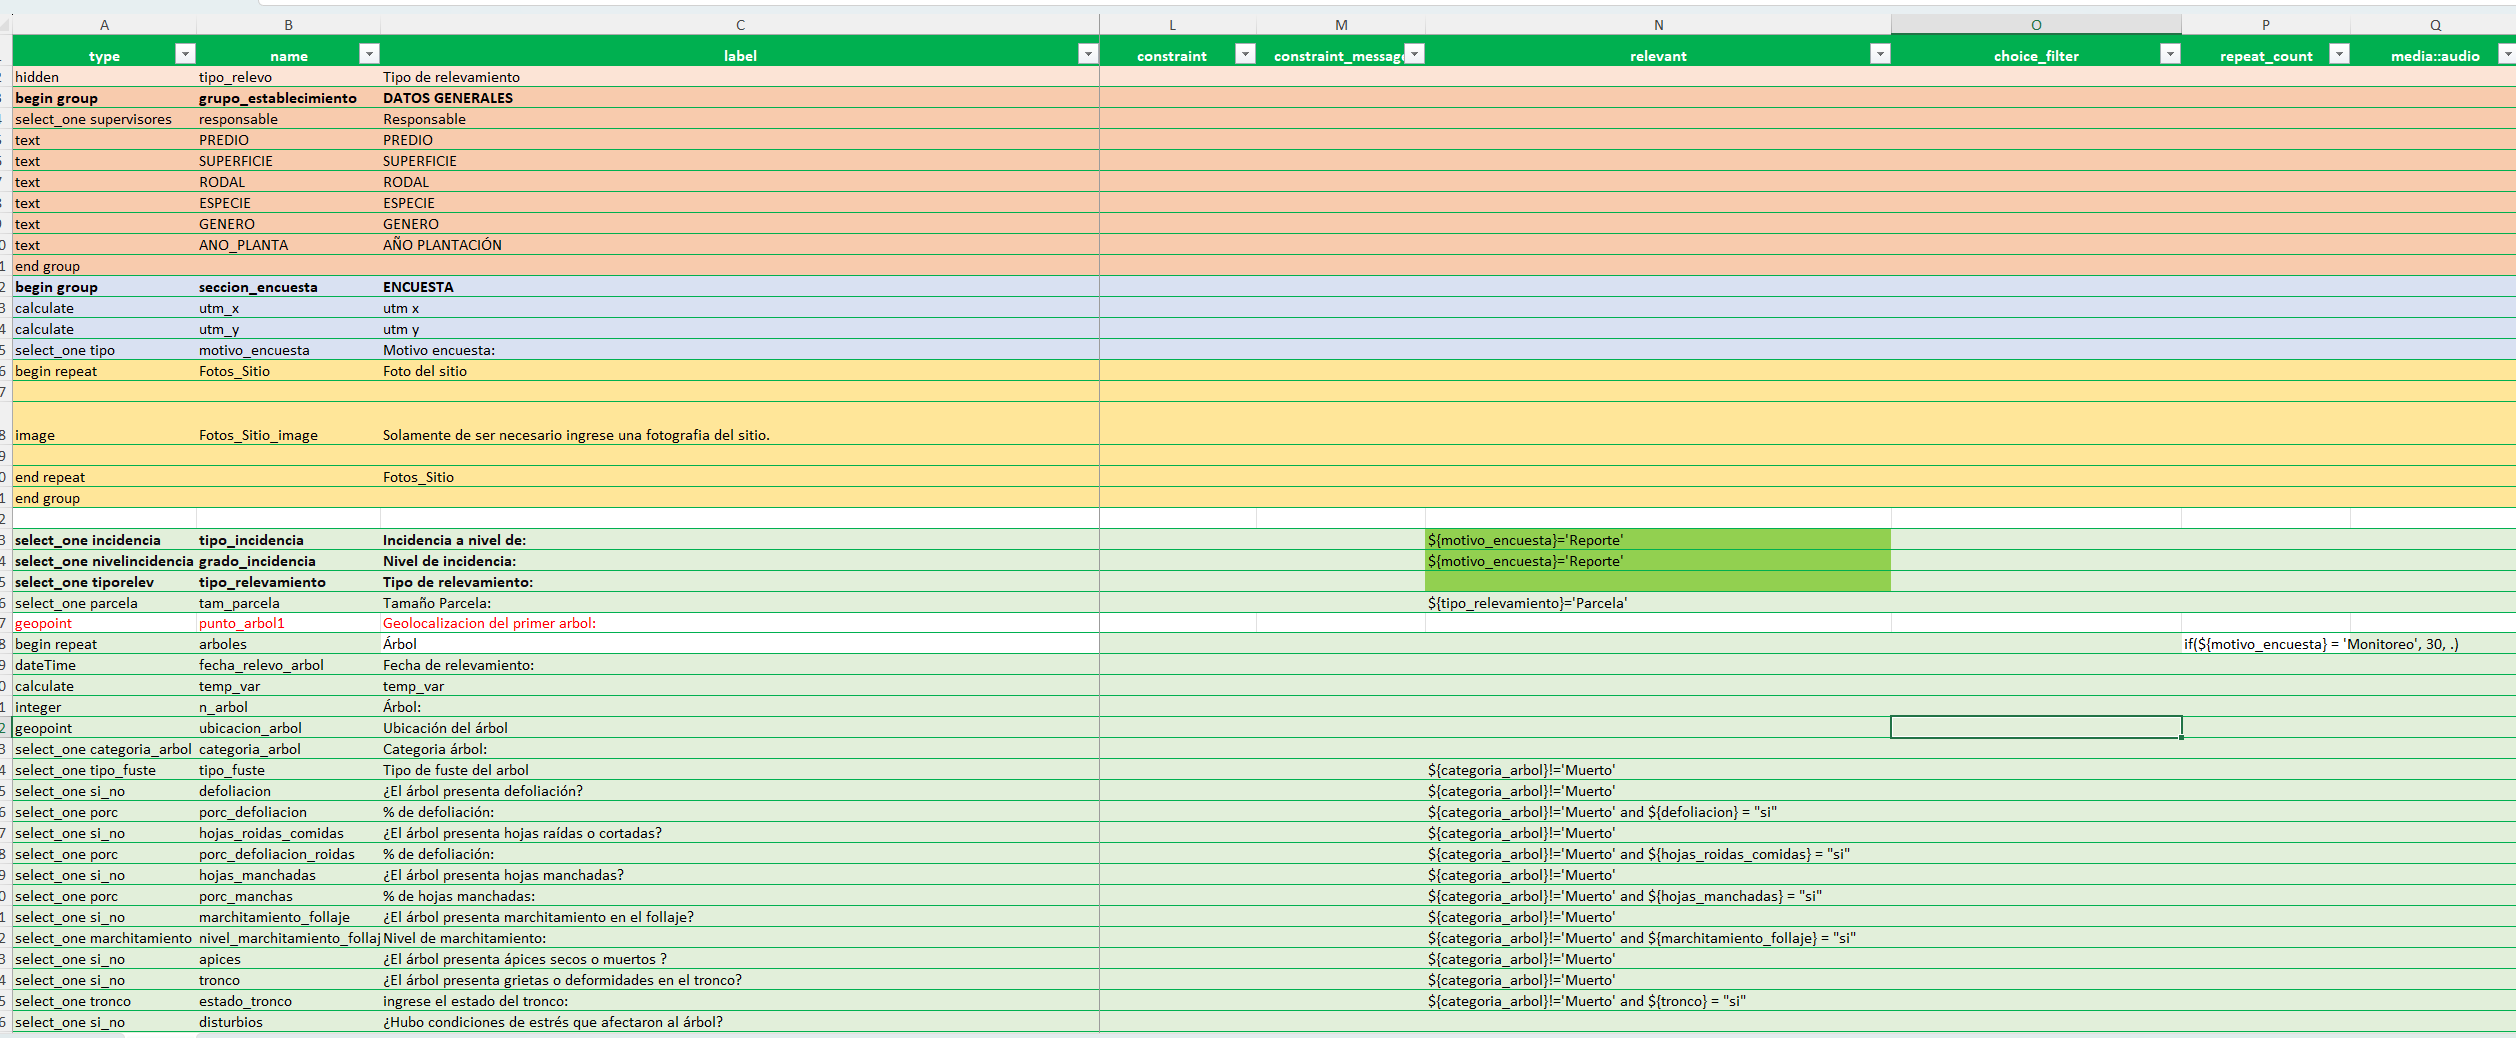Image resolution: width=2516 pixels, height=1038 pixels.
Task: Select column C by its header letter
Action: 740,25
